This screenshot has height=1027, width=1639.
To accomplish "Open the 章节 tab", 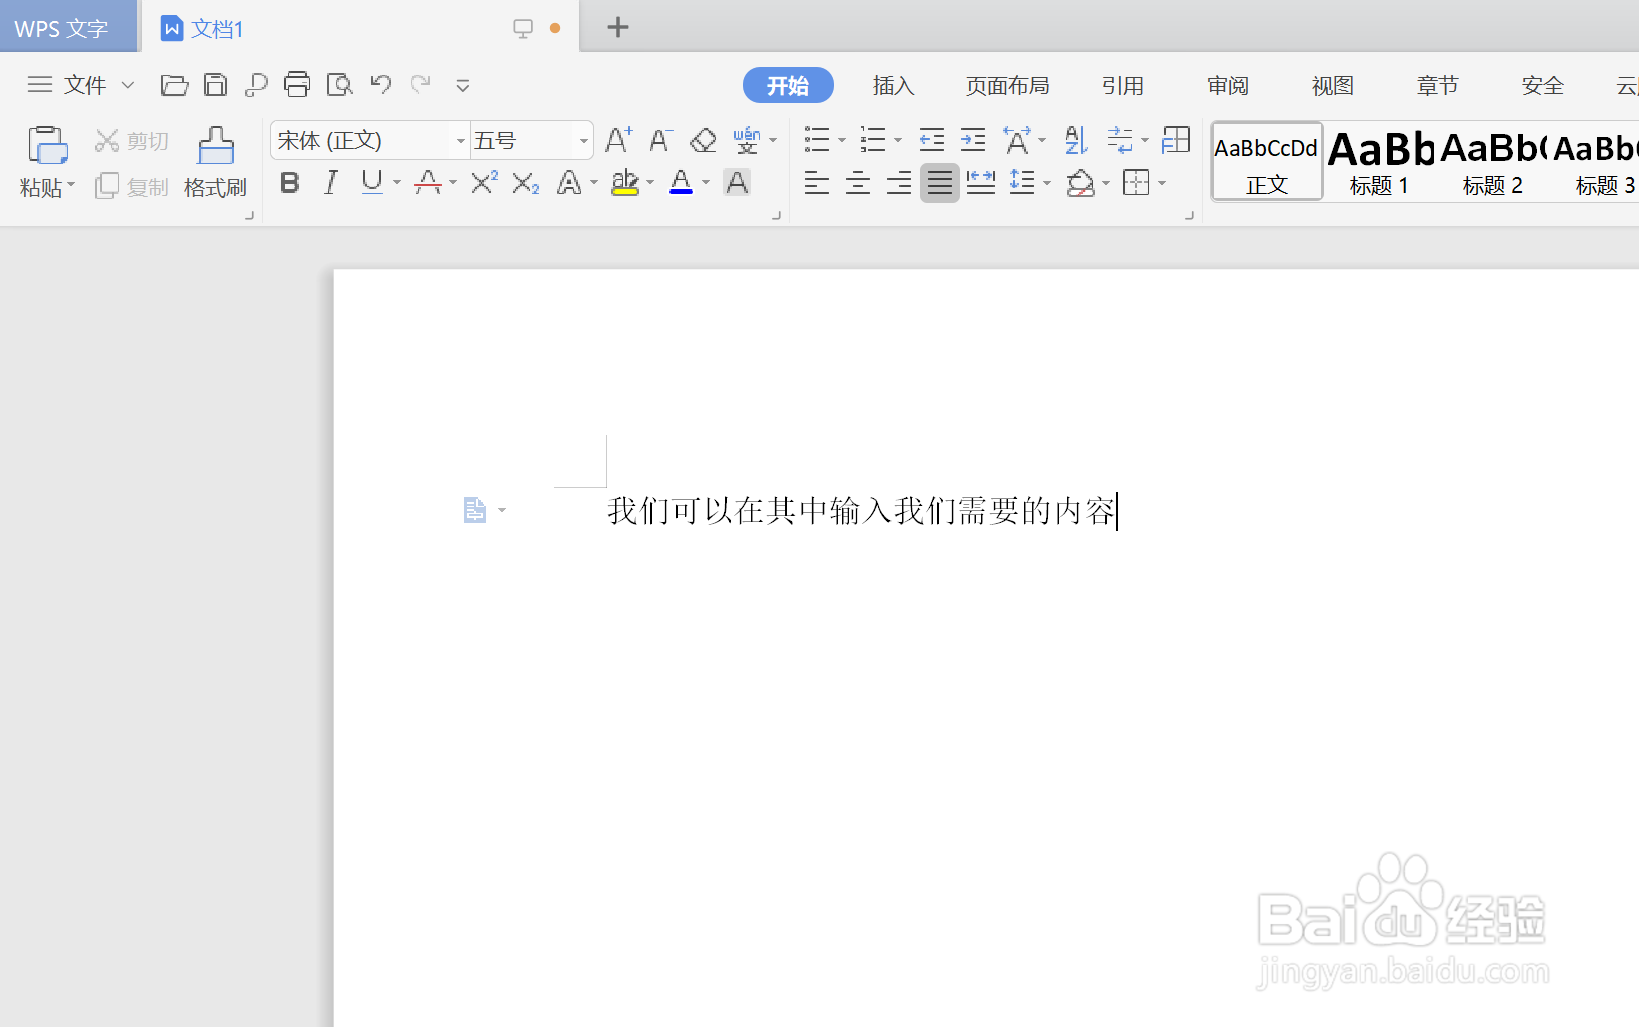I will click(x=1437, y=85).
